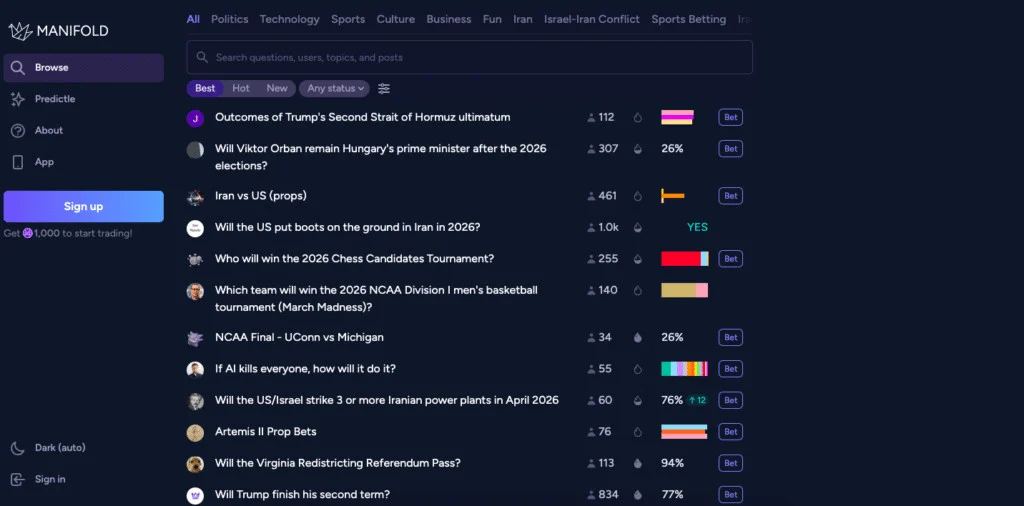1024x506 pixels.
Task: Open the avatar beside March Madness question
Action: click(x=195, y=291)
